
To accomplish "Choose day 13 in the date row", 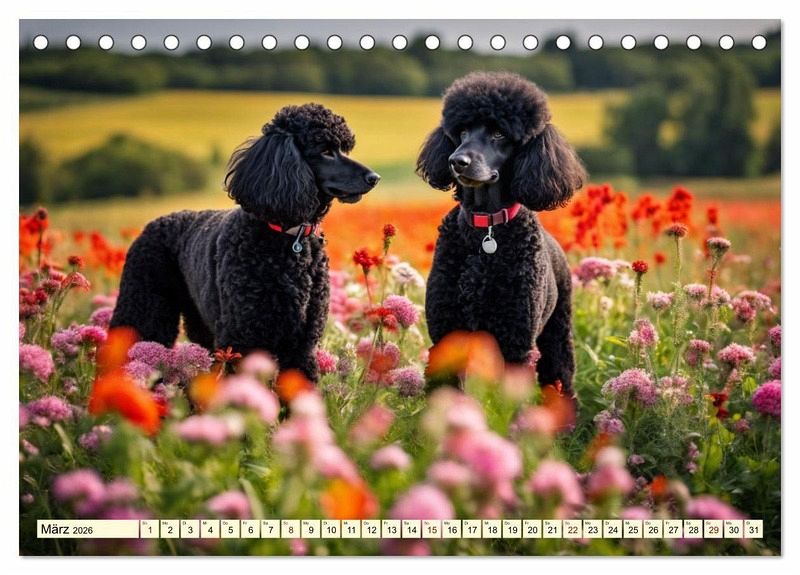I will 391,529.
